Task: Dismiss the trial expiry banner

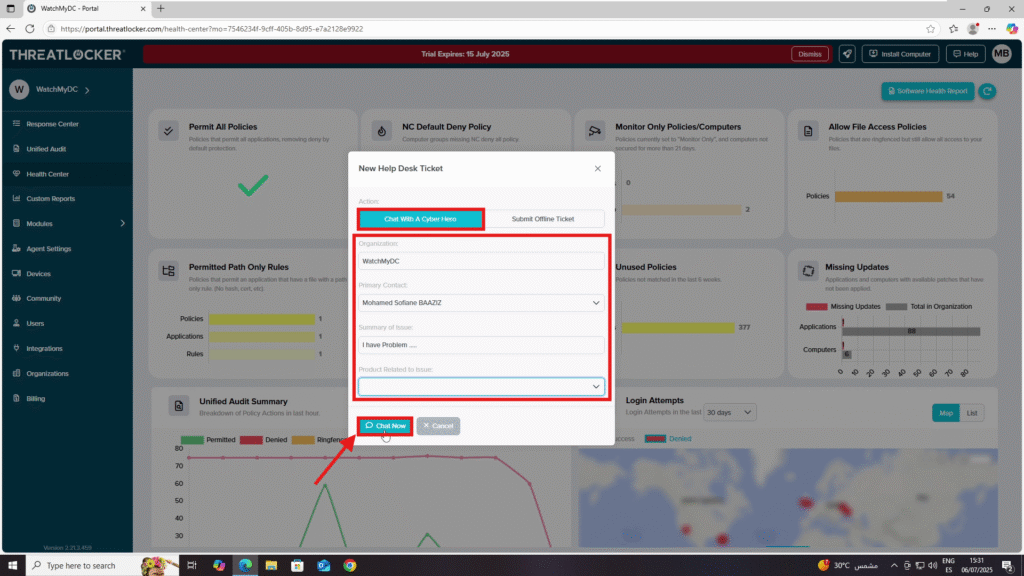Action: (x=810, y=54)
